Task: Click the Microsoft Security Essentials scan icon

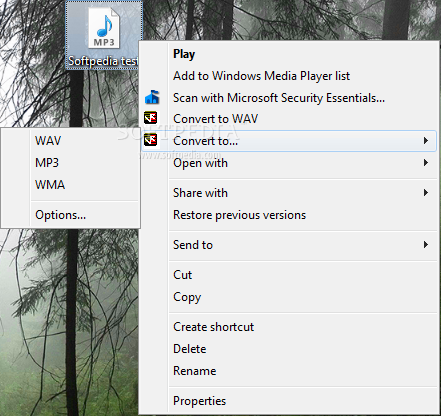Action: pyautogui.click(x=152, y=97)
